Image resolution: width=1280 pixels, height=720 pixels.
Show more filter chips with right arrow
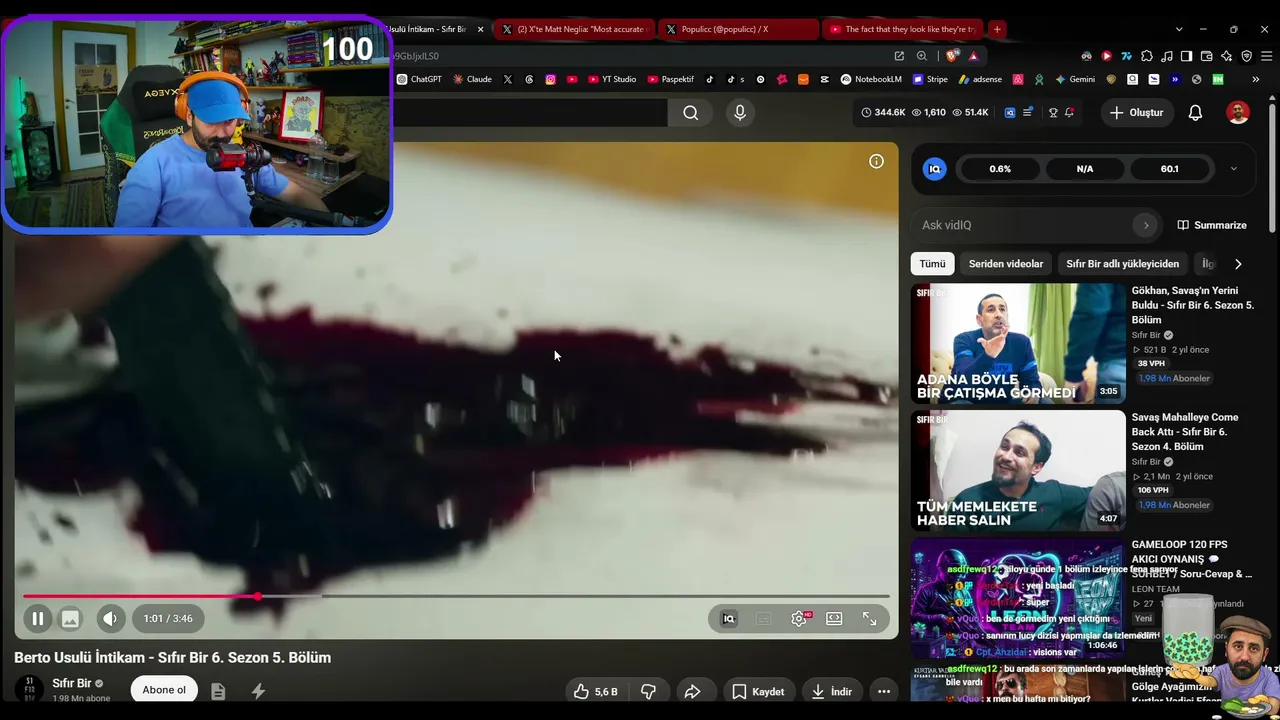pyautogui.click(x=1238, y=264)
